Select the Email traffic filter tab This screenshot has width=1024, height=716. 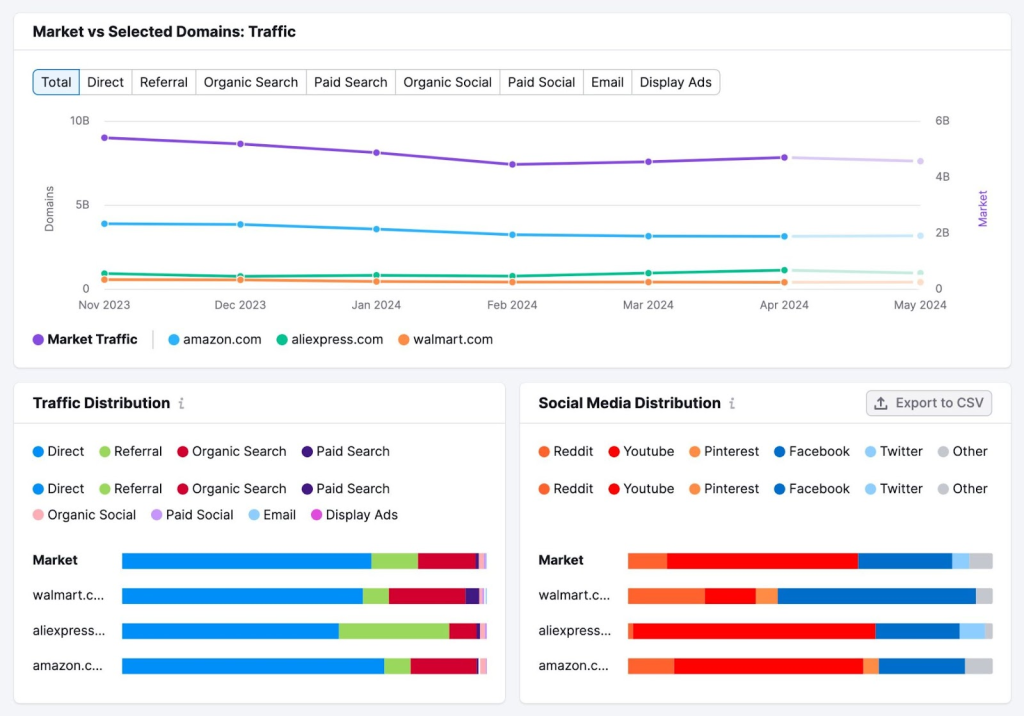click(607, 82)
